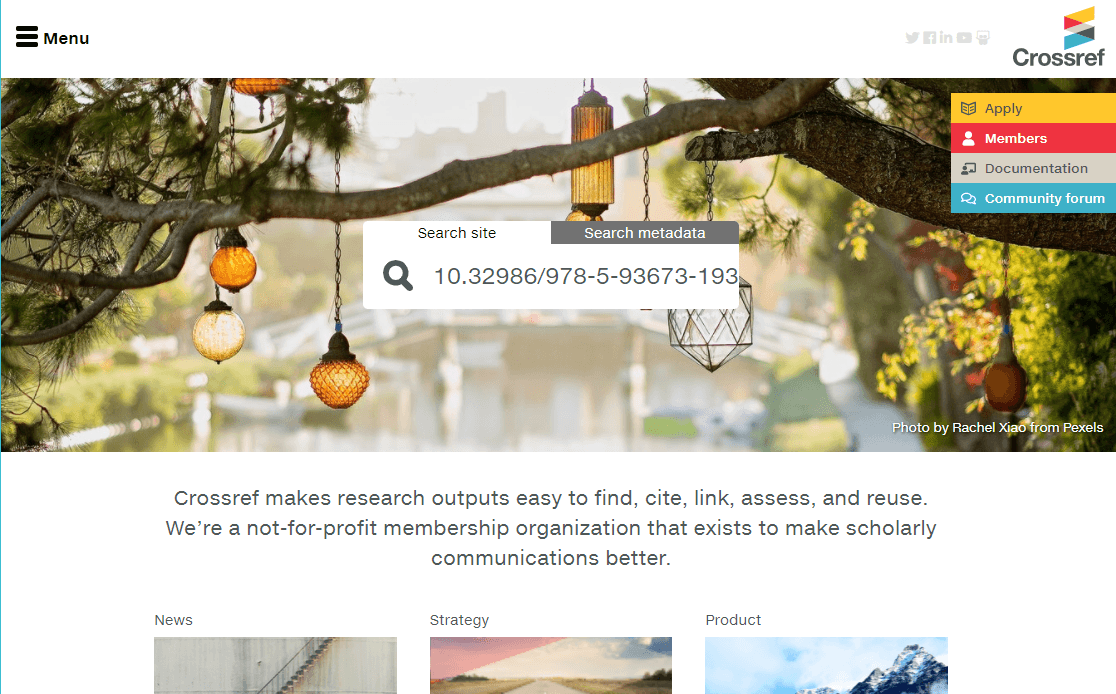
Task: Open the Documentation link
Action: (x=1036, y=169)
